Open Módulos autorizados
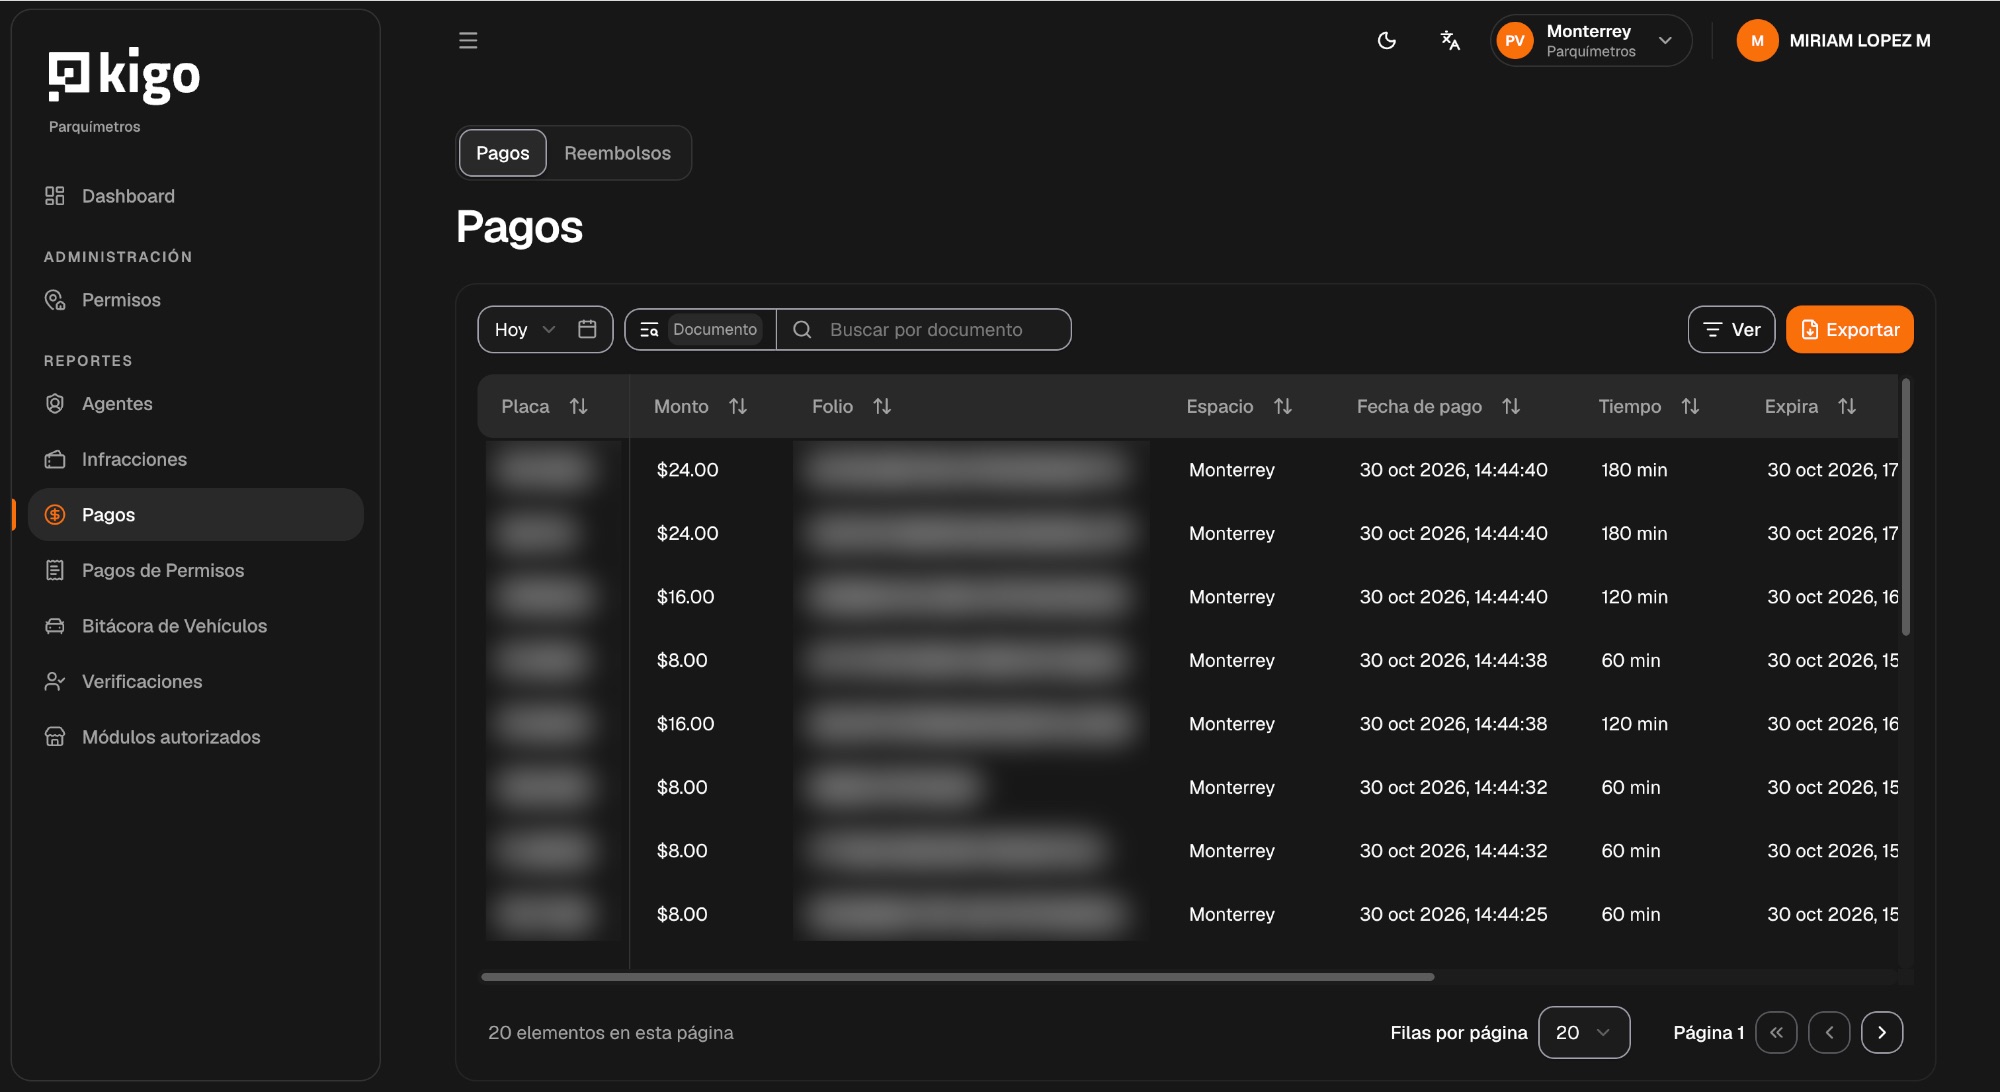Image resolution: width=2000 pixels, height=1092 pixels. [171, 737]
